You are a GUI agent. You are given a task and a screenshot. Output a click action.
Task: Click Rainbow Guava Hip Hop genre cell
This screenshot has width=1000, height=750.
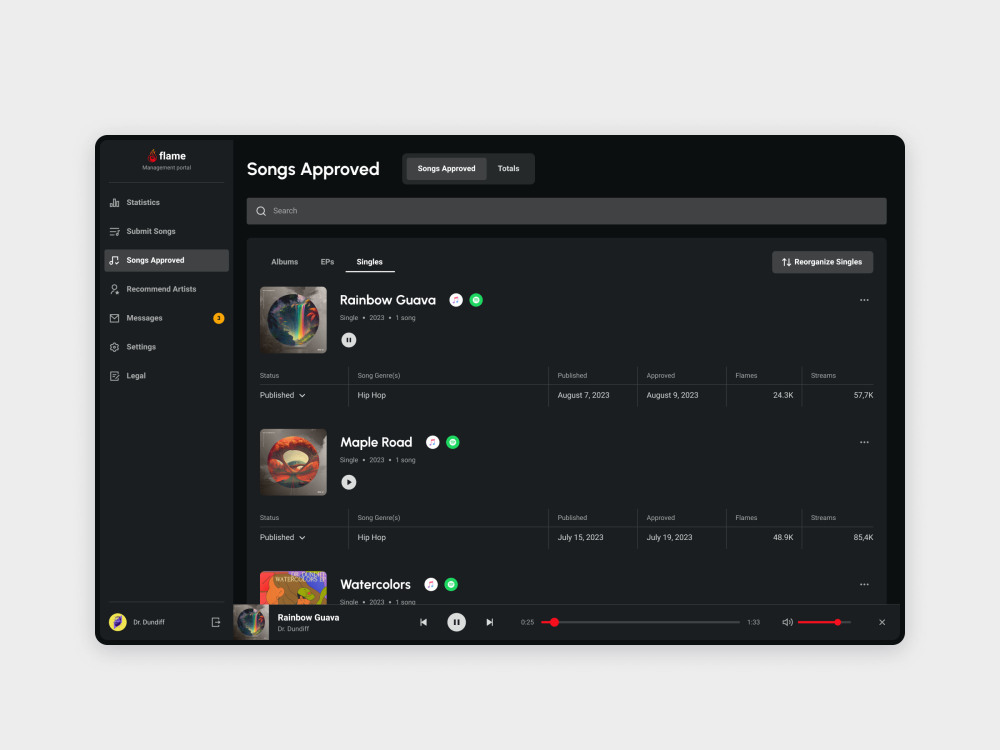pyautogui.click(x=372, y=395)
